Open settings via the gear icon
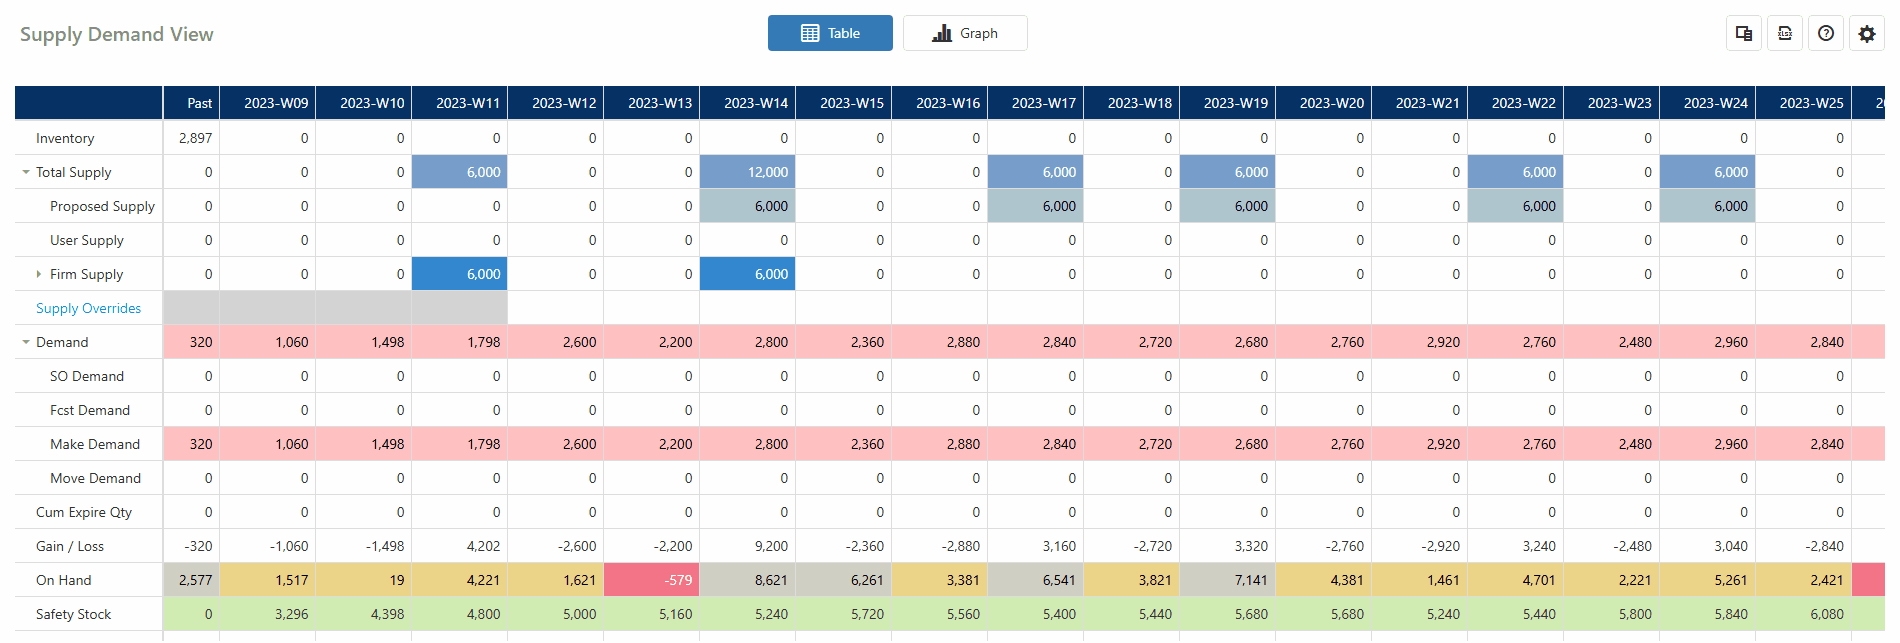This screenshot has width=1900, height=643. (1867, 34)
